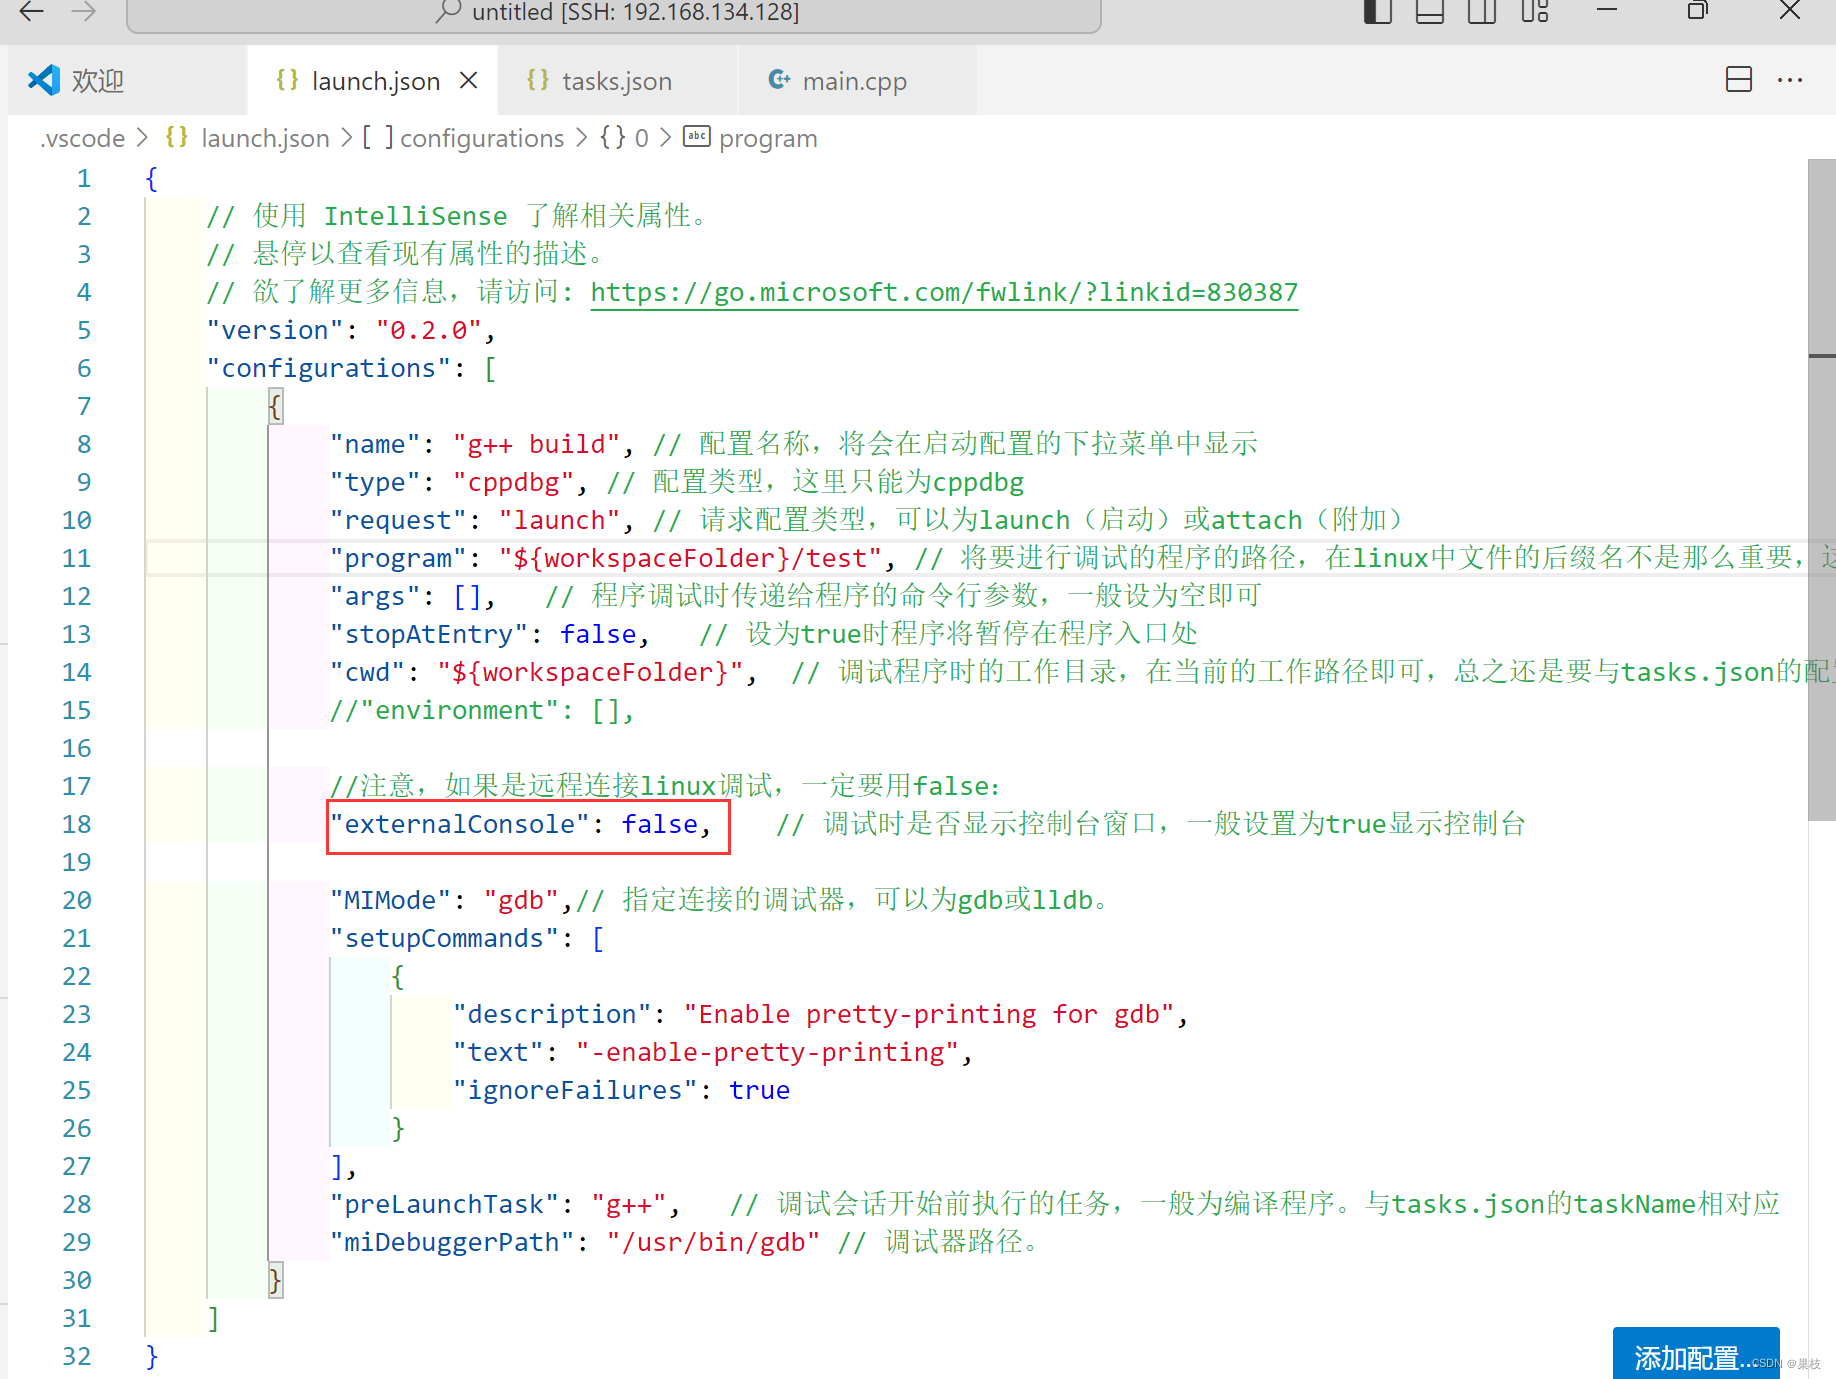This screenshot has width=1836, height=1379.
Task: Click the "-enable-pretty-printing" text value
Action: pos(768,1052)
